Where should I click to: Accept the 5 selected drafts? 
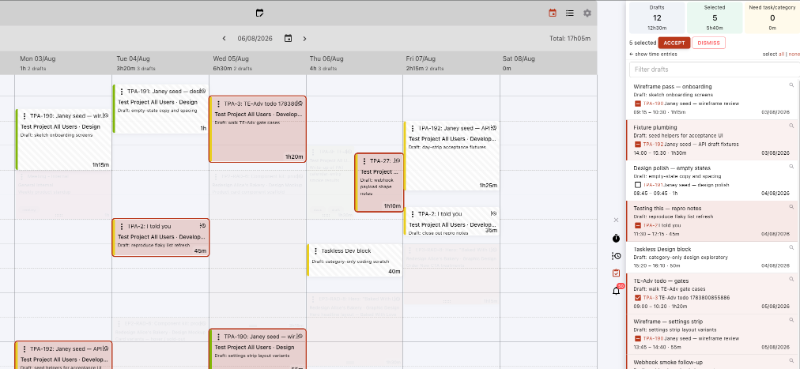point(674,43)
